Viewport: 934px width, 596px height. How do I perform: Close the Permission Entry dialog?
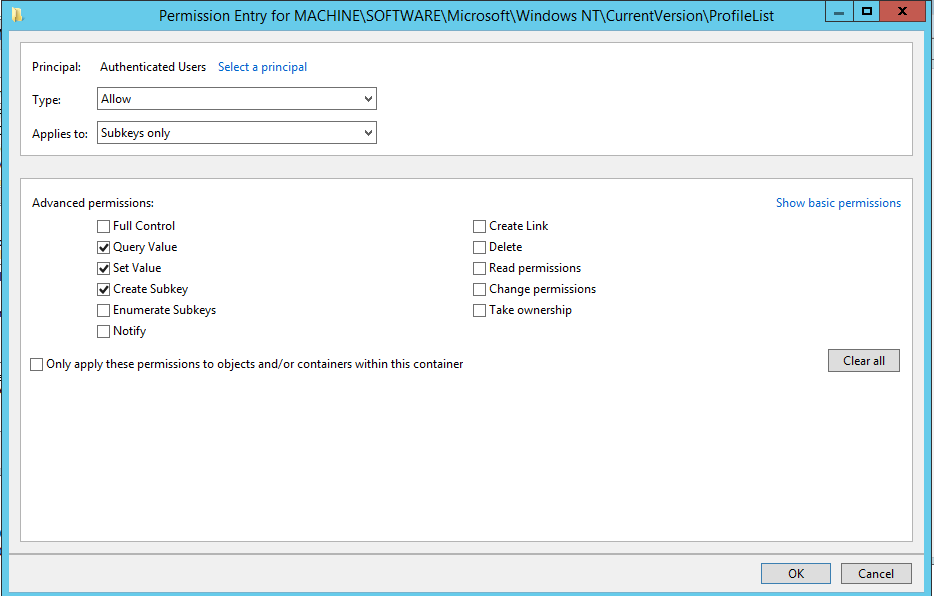click(902, 12)
